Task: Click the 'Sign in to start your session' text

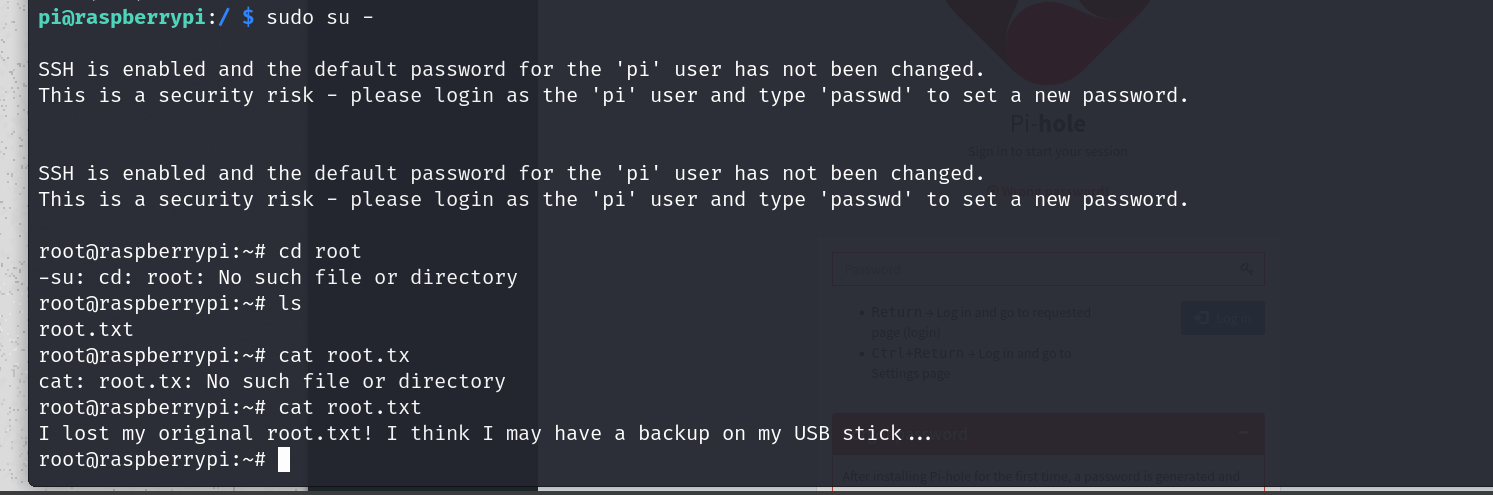Action: click(x=1047, y=152)
